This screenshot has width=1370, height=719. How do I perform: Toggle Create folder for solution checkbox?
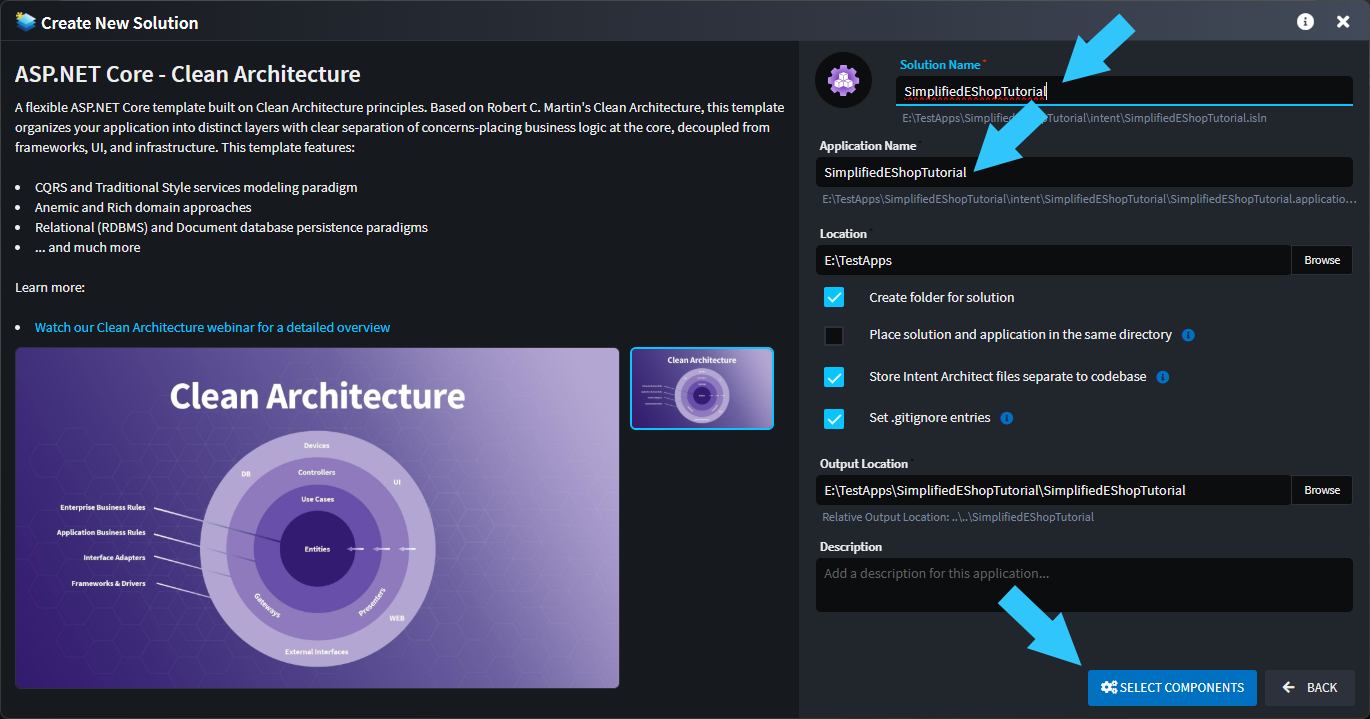pyautogui.click(x=834, y=297)
